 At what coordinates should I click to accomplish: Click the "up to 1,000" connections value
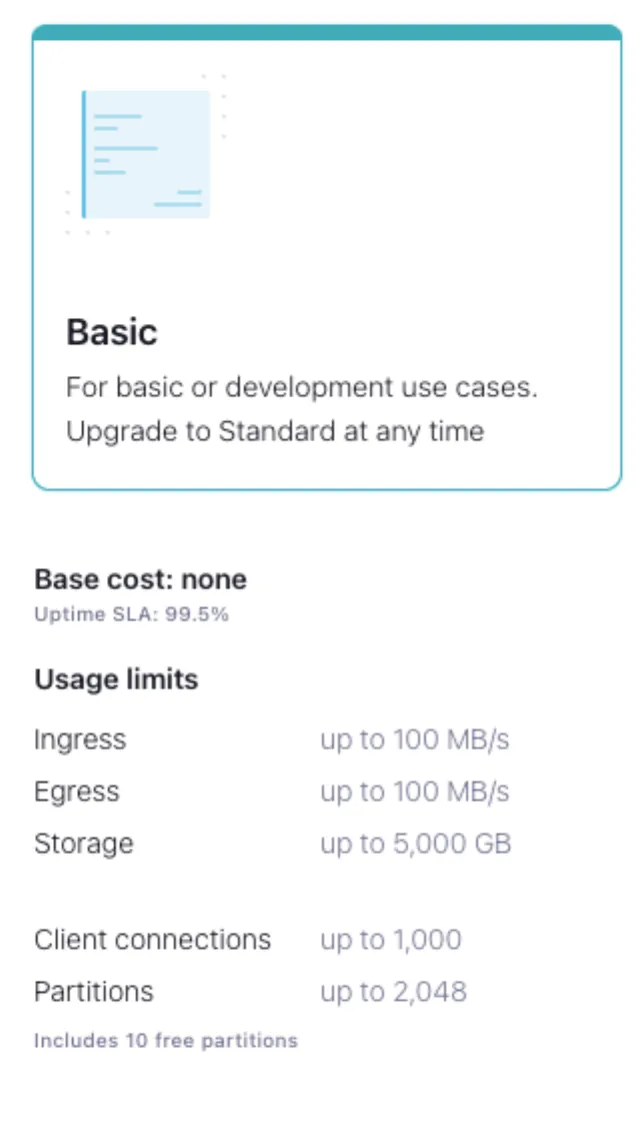pos(390,940)
